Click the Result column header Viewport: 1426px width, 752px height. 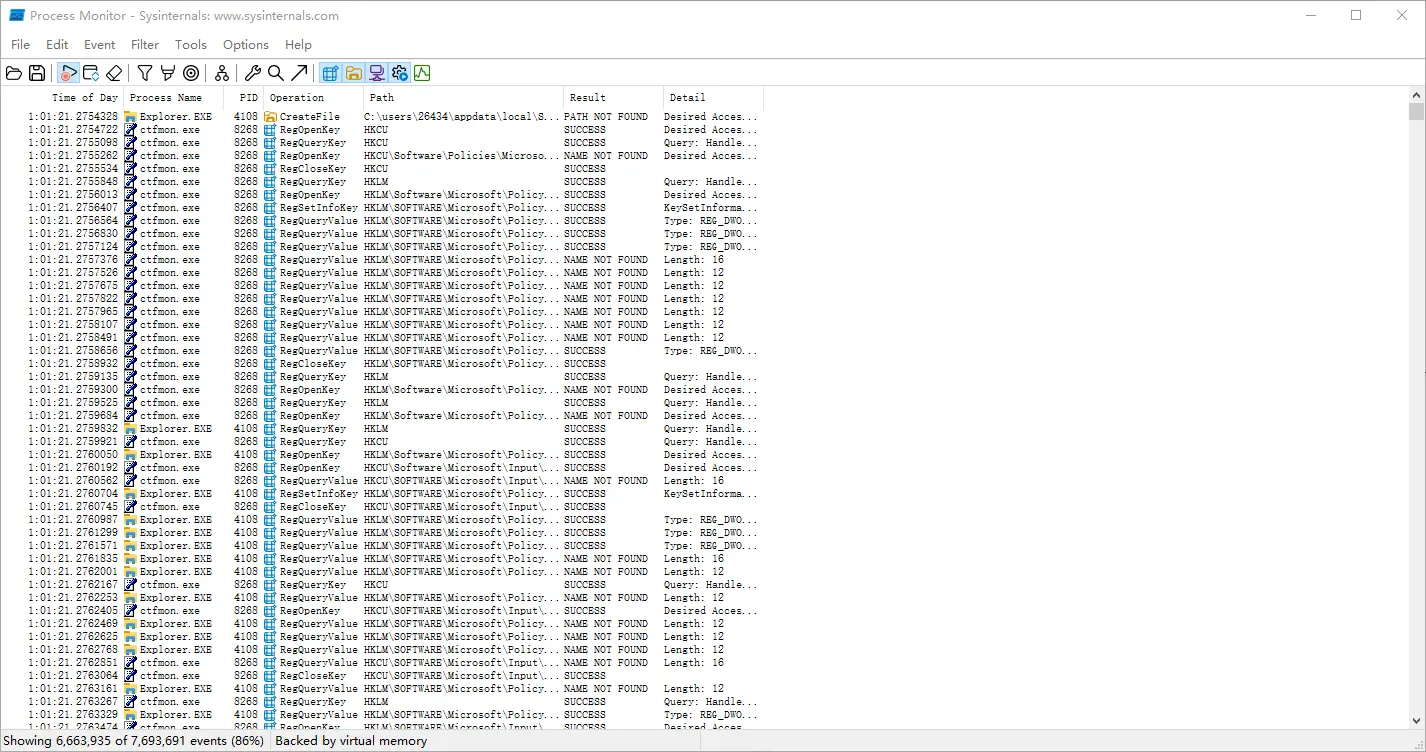588,98
